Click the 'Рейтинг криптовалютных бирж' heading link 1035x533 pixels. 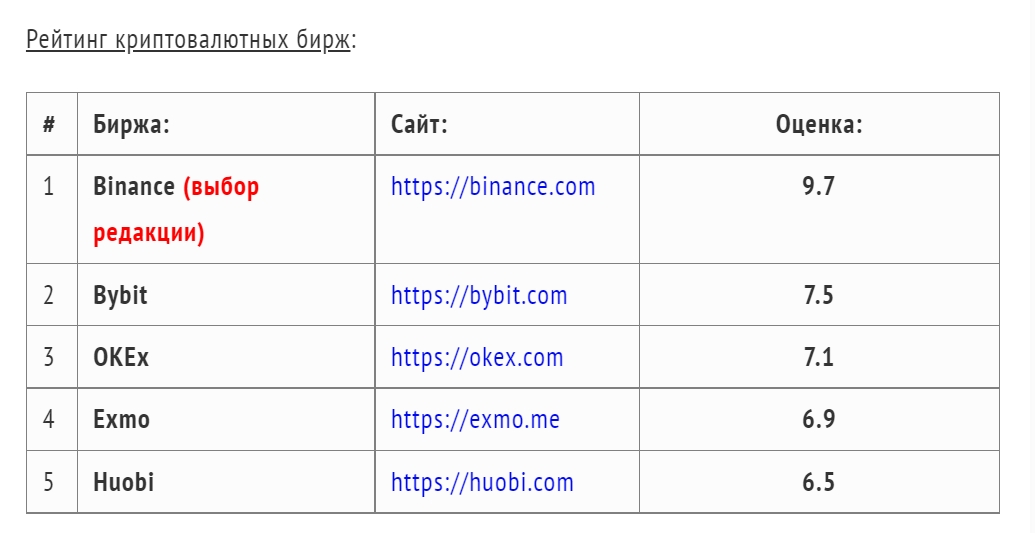pos(188,40)
